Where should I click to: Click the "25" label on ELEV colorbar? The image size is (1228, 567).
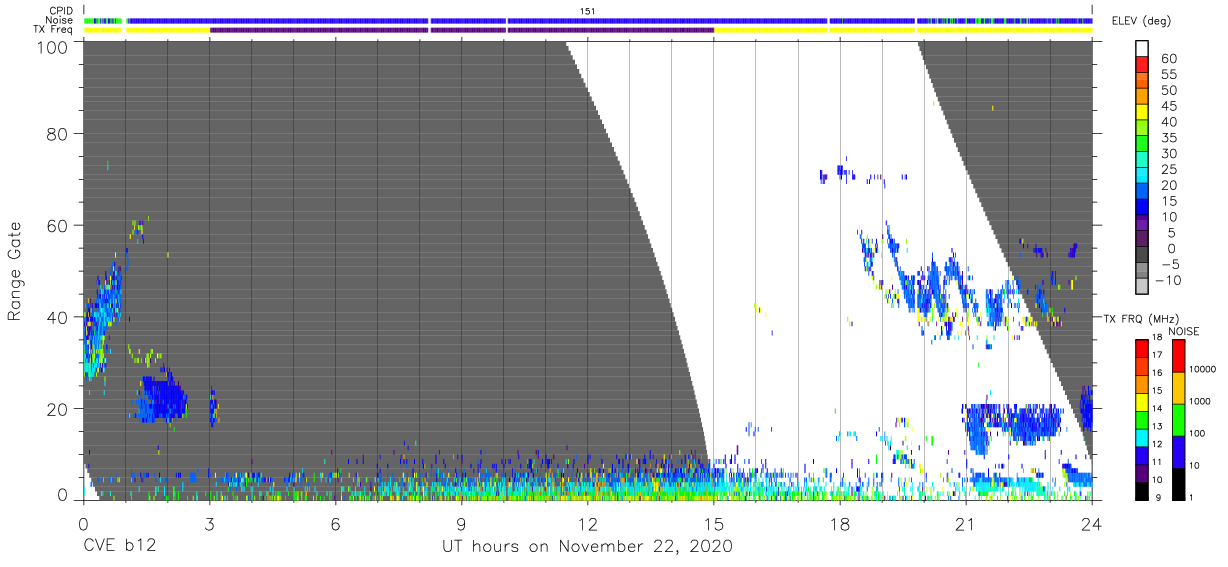(1169, 169)
